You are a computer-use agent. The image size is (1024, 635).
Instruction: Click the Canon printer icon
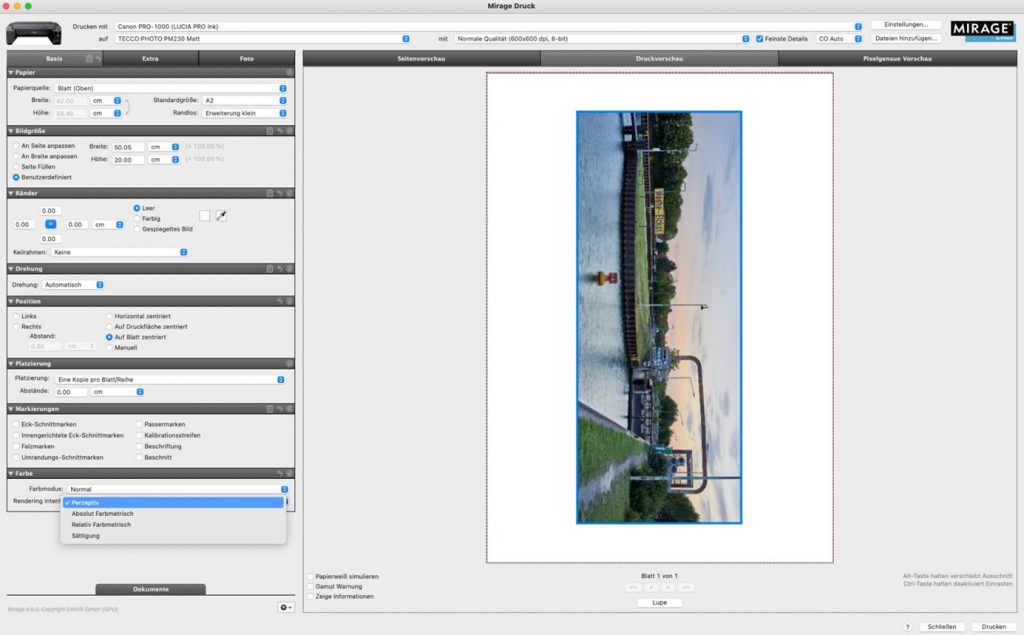click(x=34, y=33)
